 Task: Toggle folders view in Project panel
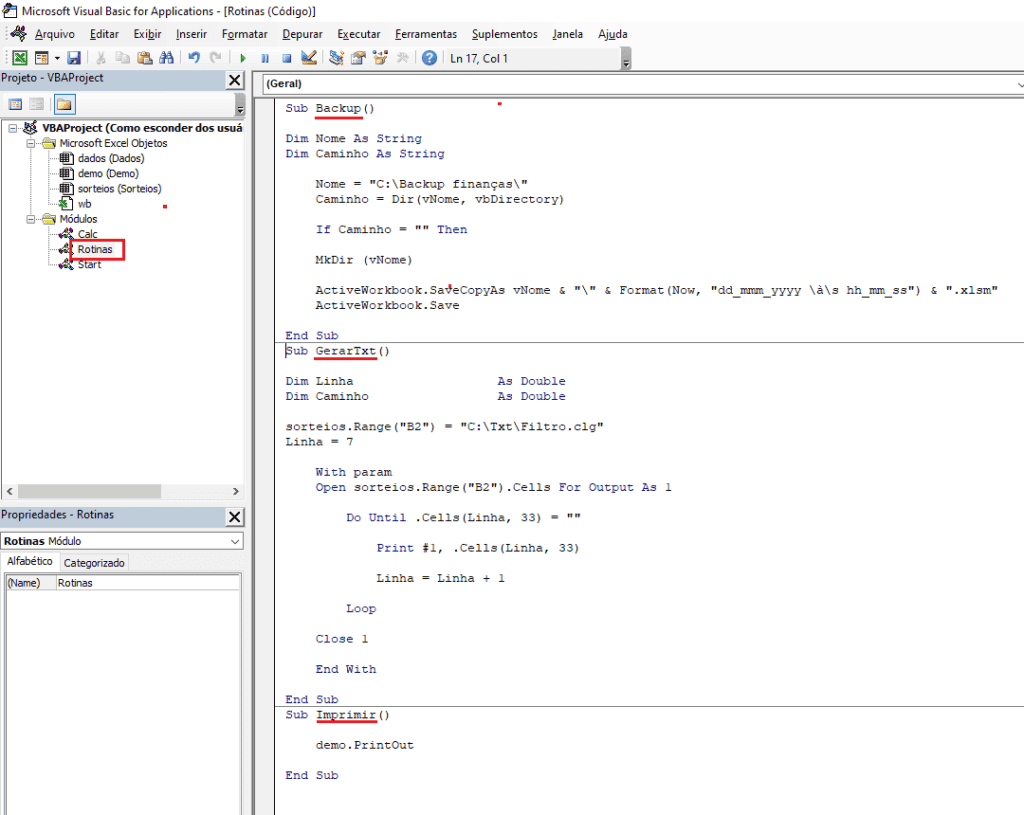pos(64,104)
